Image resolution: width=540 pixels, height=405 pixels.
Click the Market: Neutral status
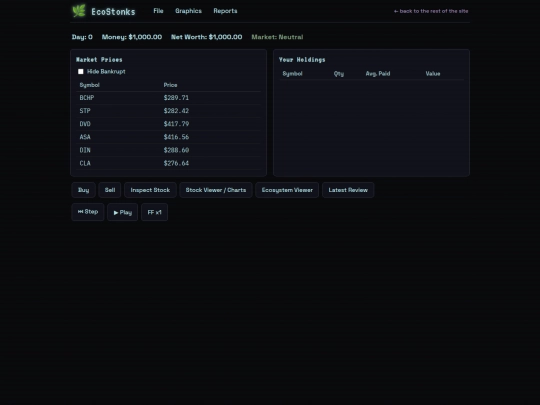click(277, 37)
